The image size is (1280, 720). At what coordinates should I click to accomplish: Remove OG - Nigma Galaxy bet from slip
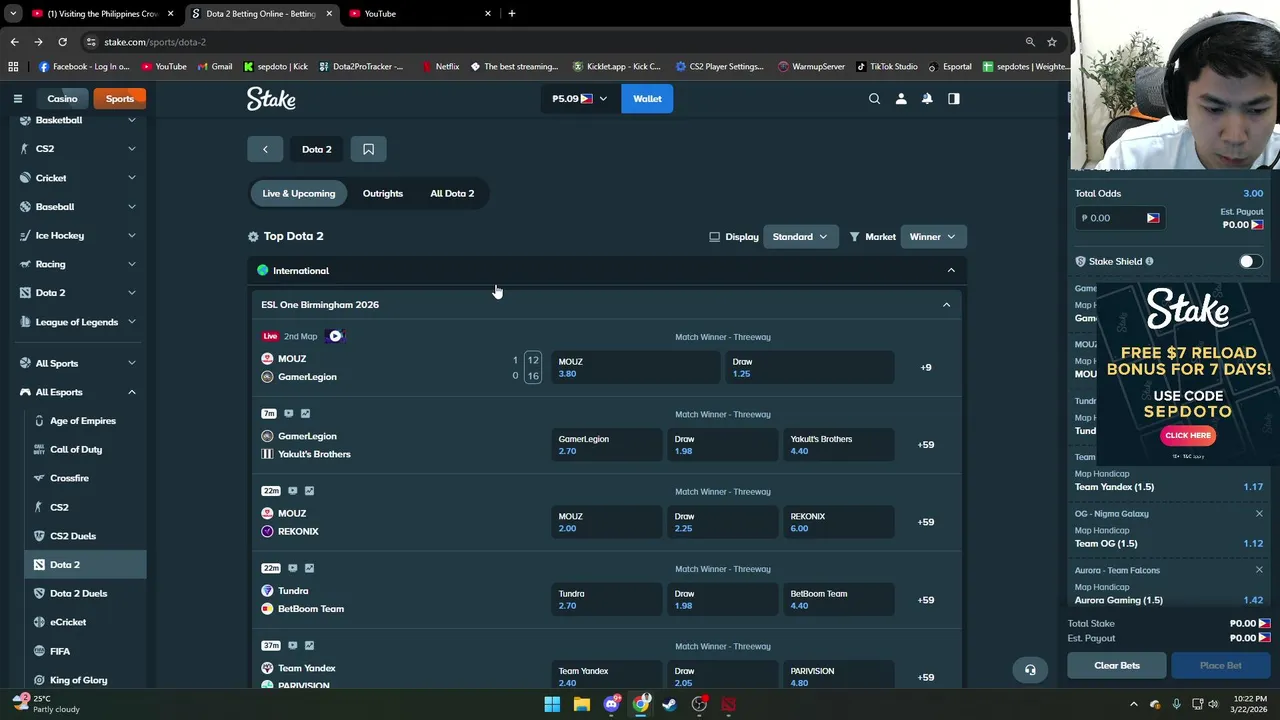pos(1259,513)
